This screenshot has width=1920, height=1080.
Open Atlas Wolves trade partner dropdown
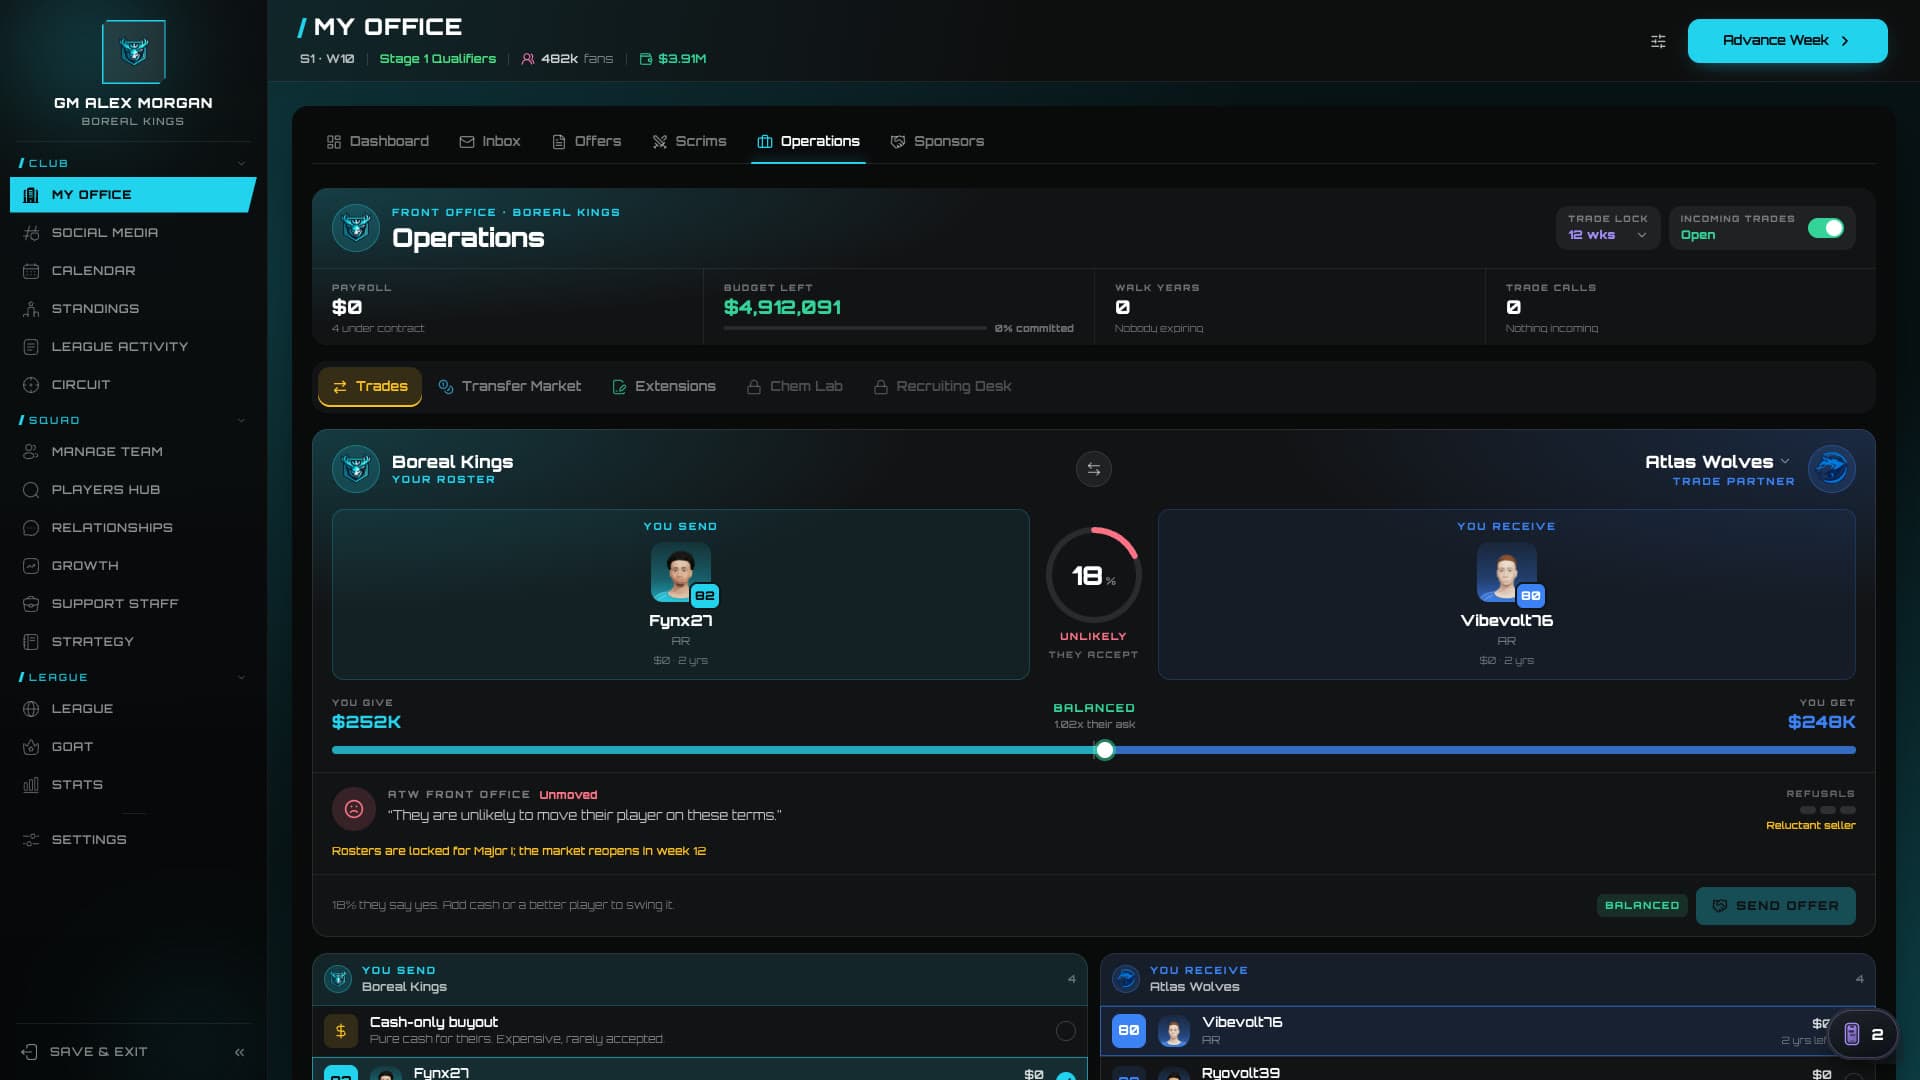pos(1718,462)
